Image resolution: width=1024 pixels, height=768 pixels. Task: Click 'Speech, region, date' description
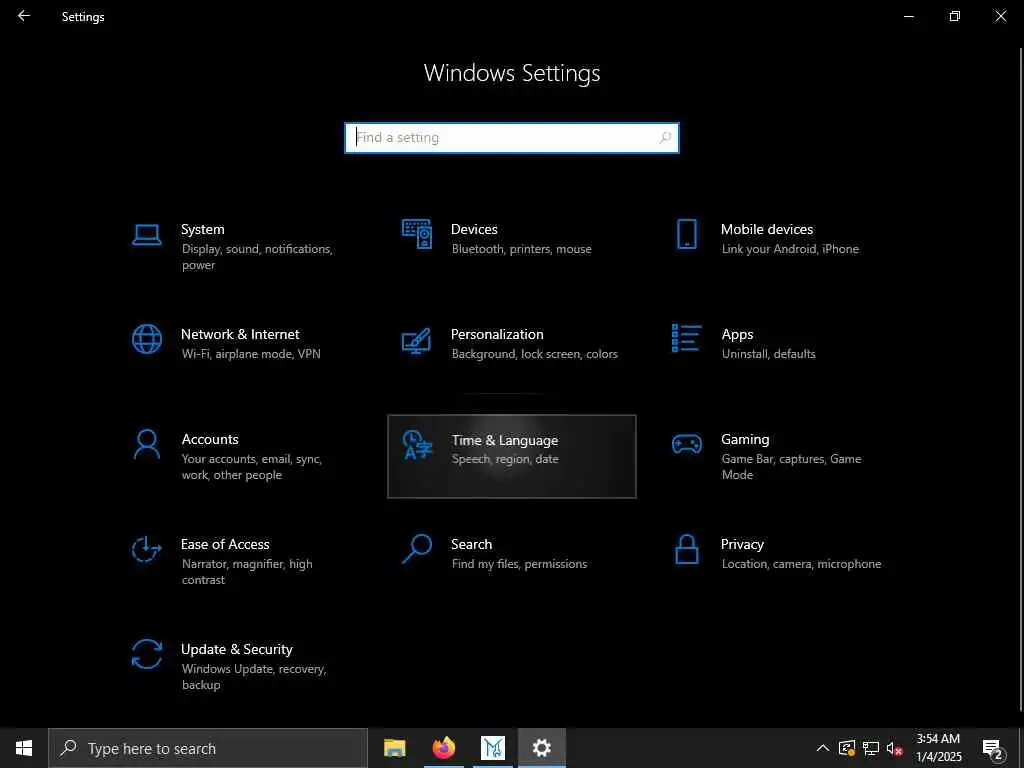point(505,459)
